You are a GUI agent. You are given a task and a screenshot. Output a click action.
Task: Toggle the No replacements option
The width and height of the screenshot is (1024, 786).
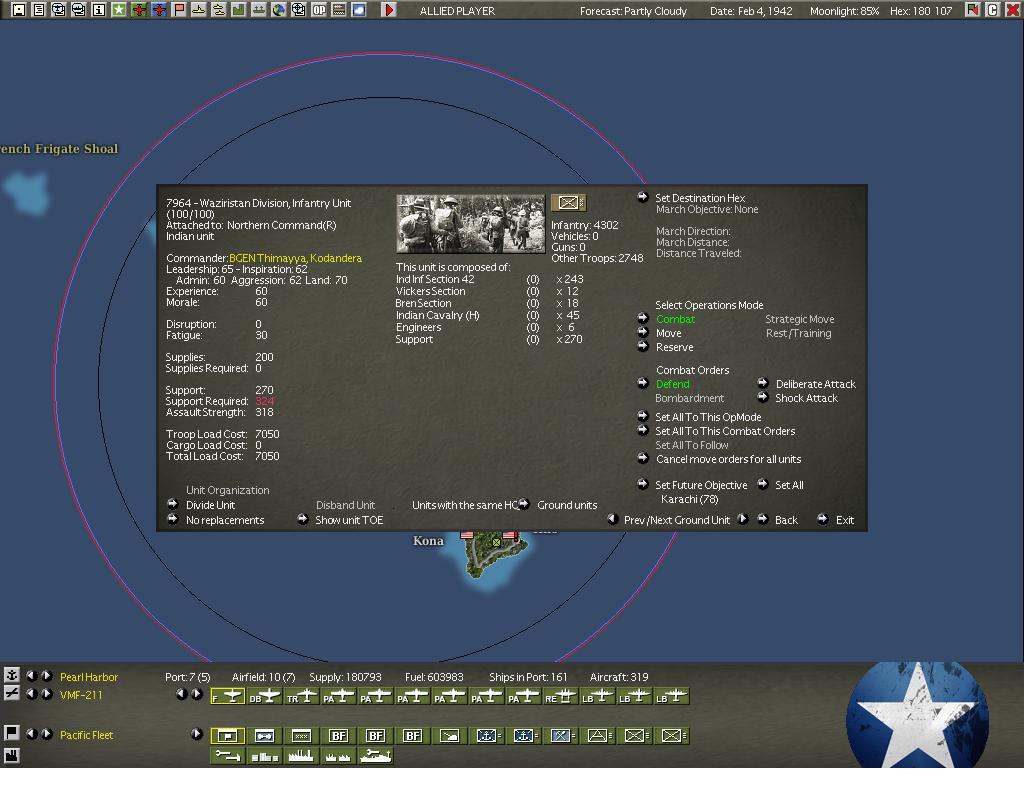(x=225, y=520)
